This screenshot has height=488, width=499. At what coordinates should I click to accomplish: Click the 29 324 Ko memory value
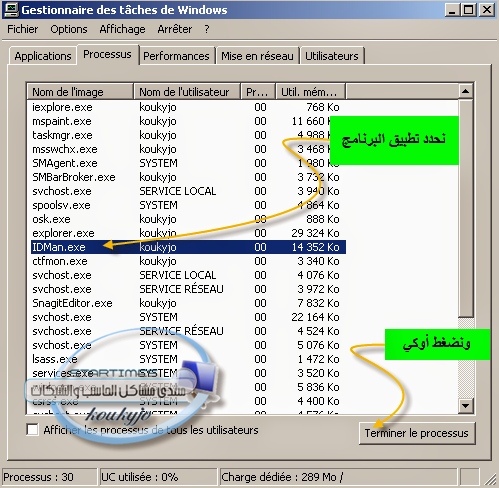pyautogui.click(x=315, y=233)
